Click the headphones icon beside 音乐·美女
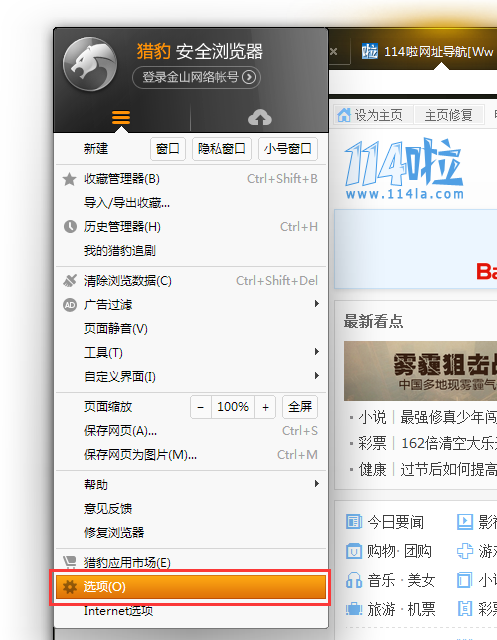497x640 pixels. point(354,580)
